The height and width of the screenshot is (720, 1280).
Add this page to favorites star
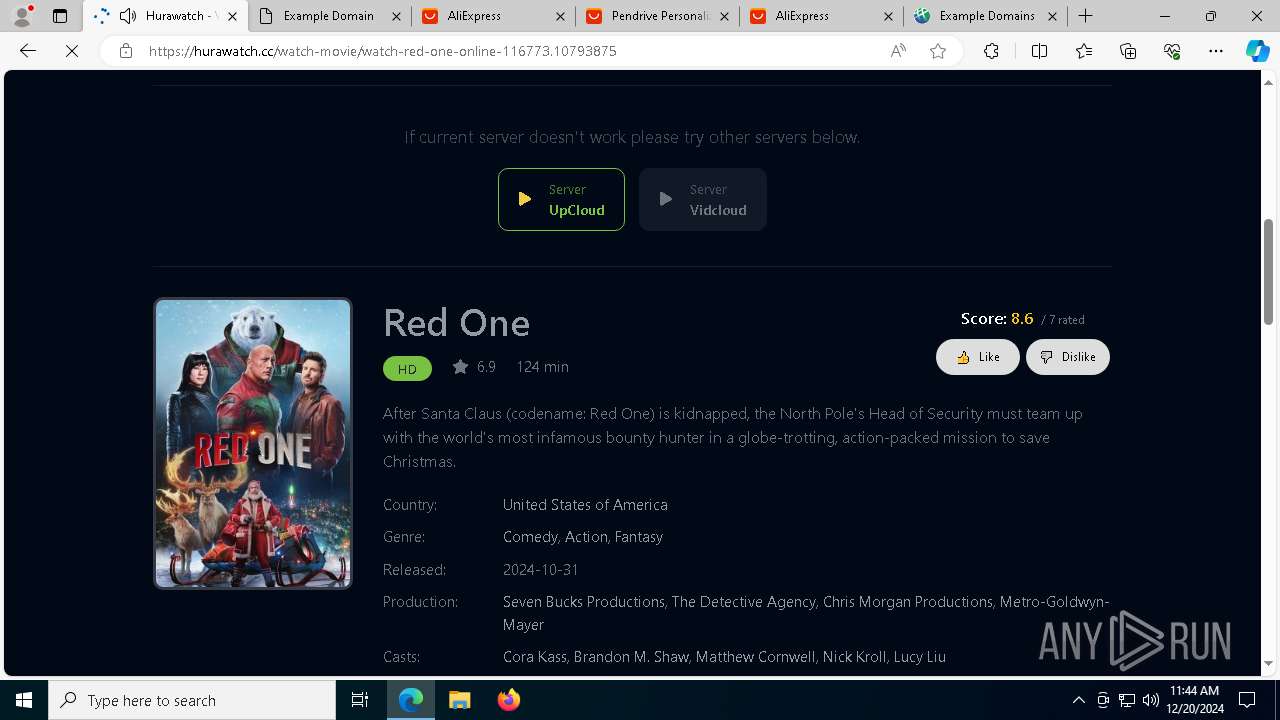[x=938, y=51]
